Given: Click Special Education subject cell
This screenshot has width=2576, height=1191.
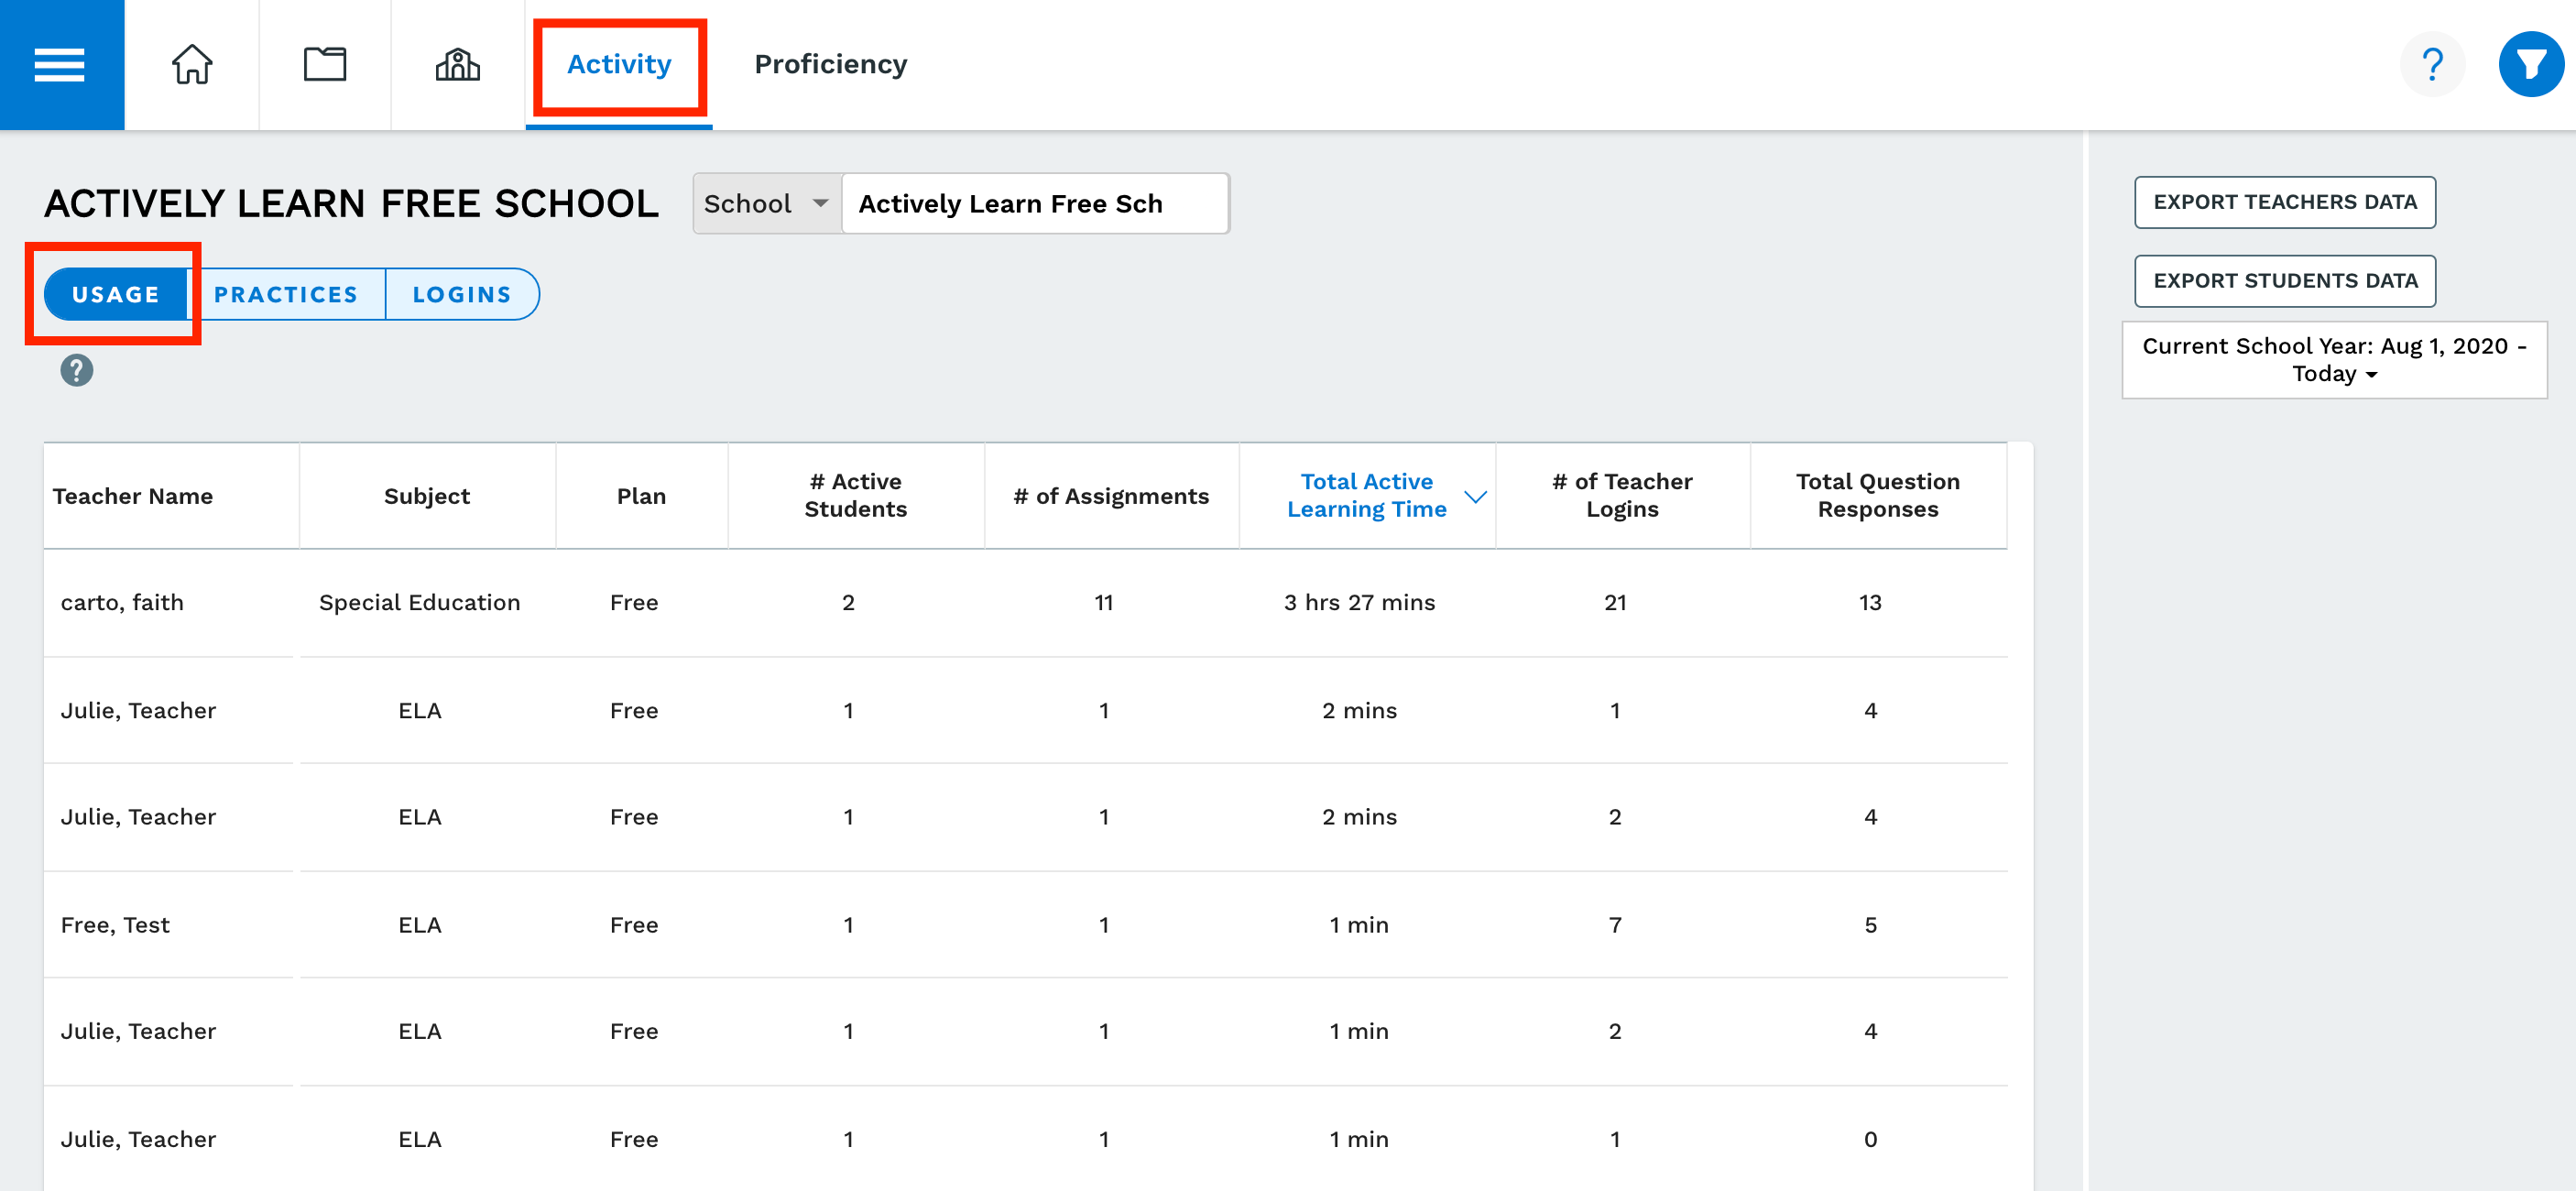Looking at the screenshot, I should 420,603.
